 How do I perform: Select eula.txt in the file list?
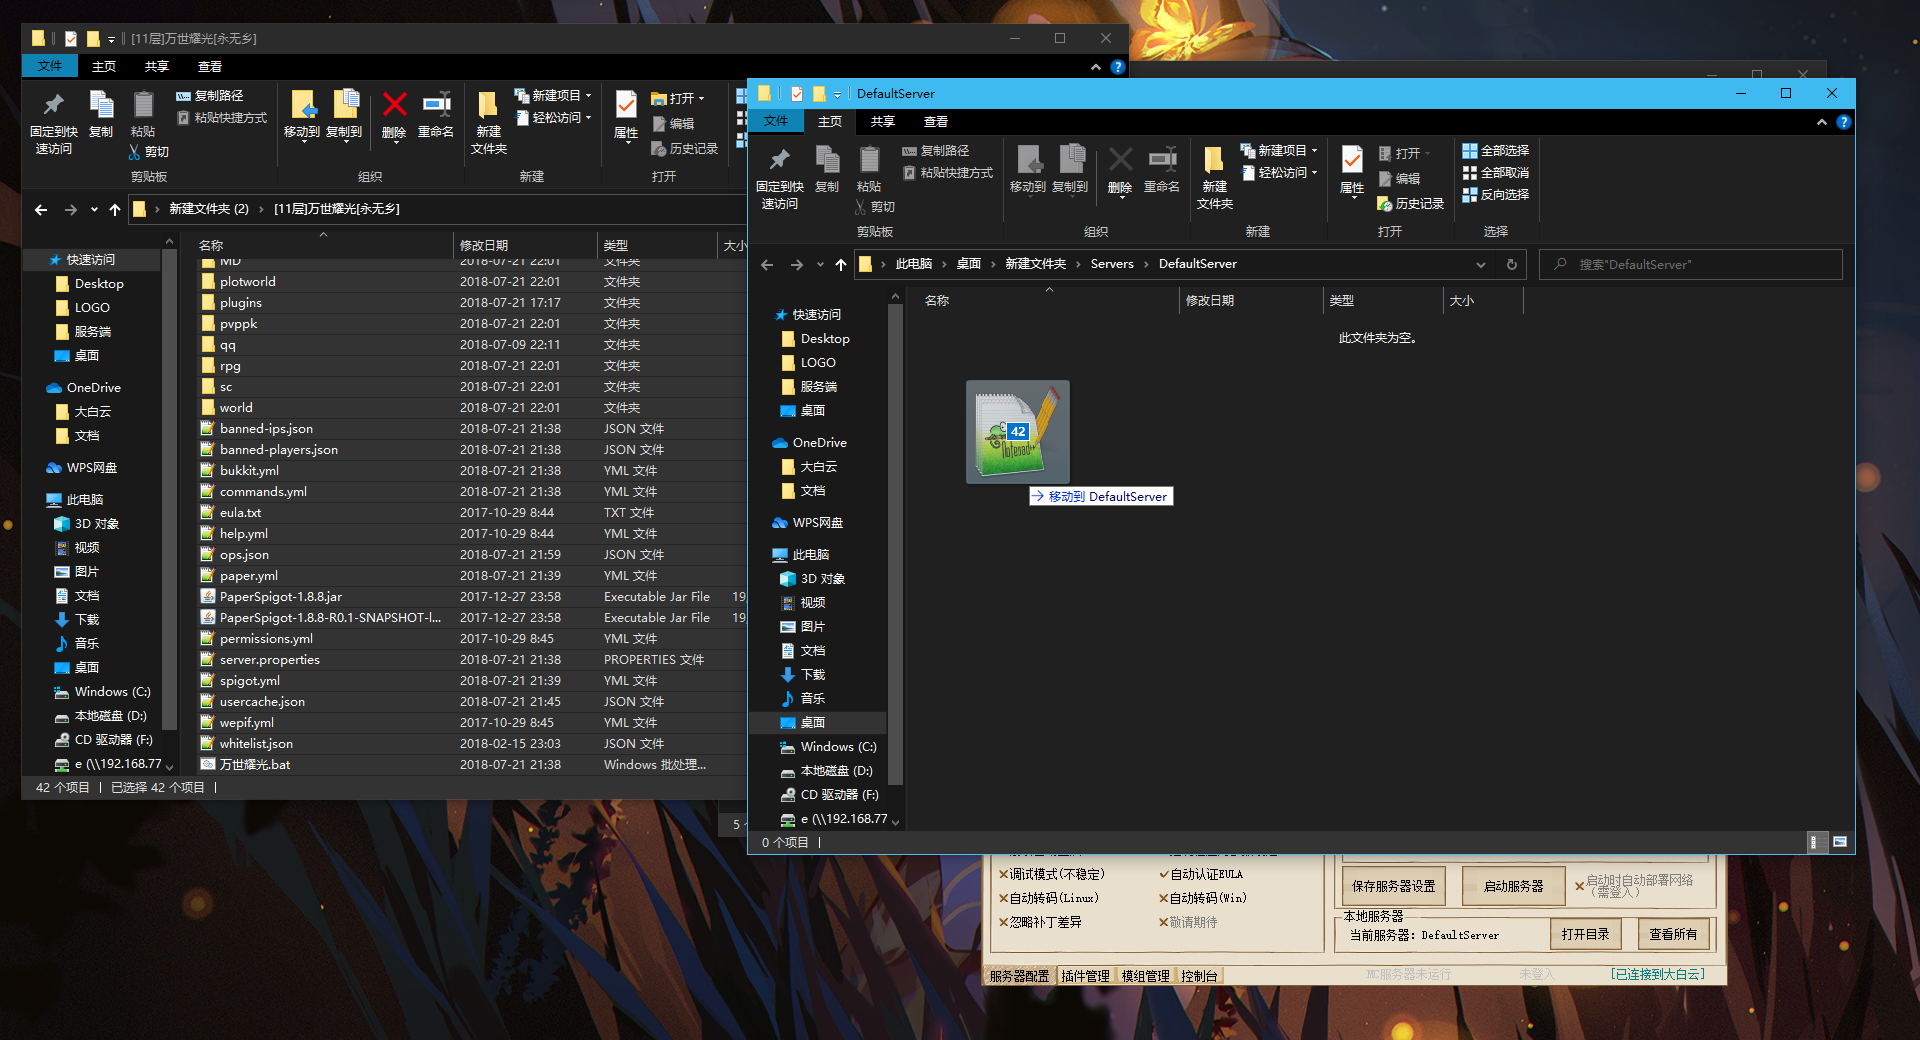point(240,513)
